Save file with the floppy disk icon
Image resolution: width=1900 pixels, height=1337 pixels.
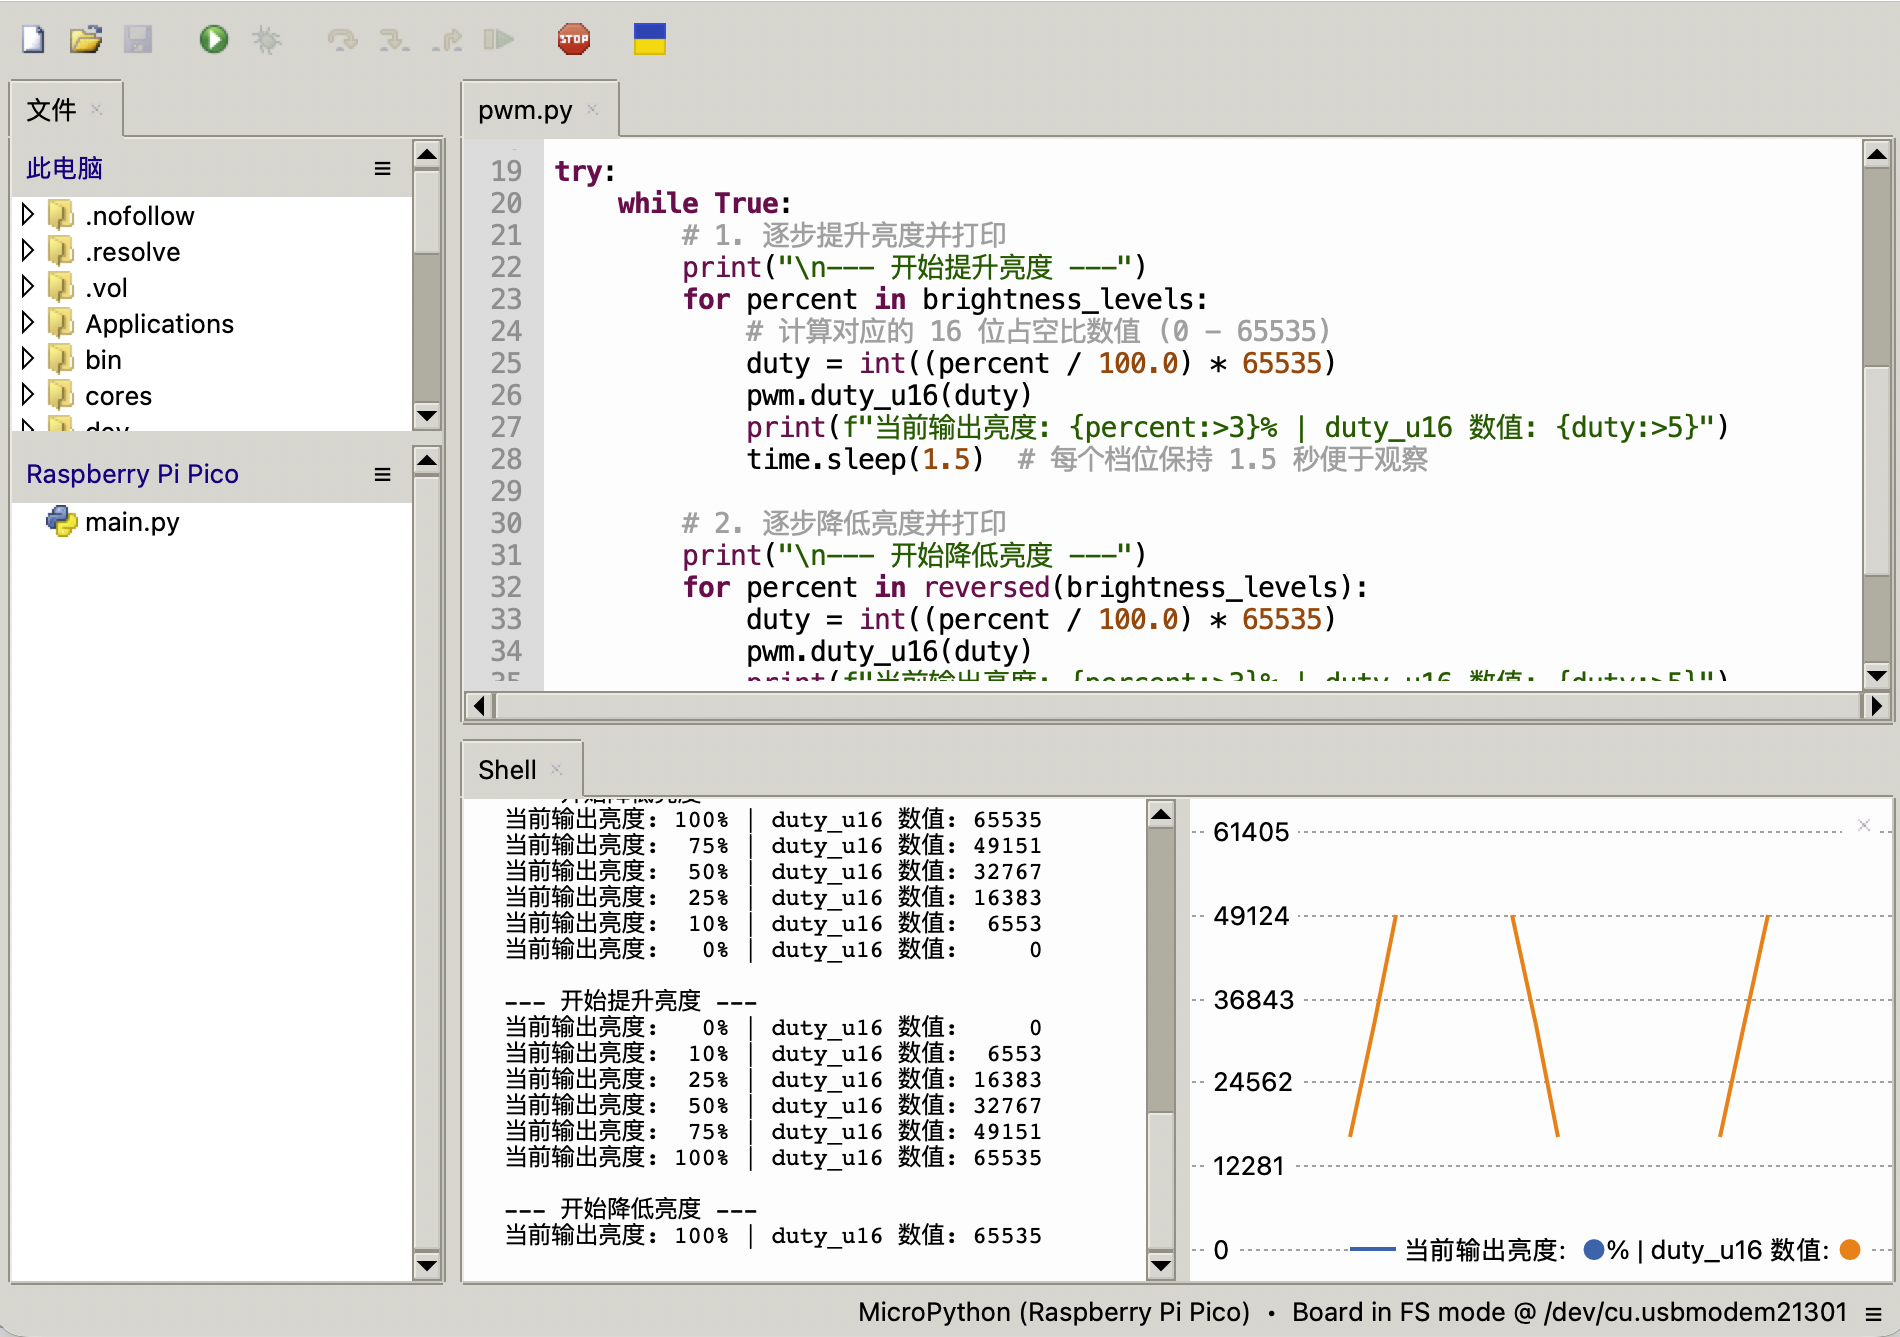tap(138, 40)
